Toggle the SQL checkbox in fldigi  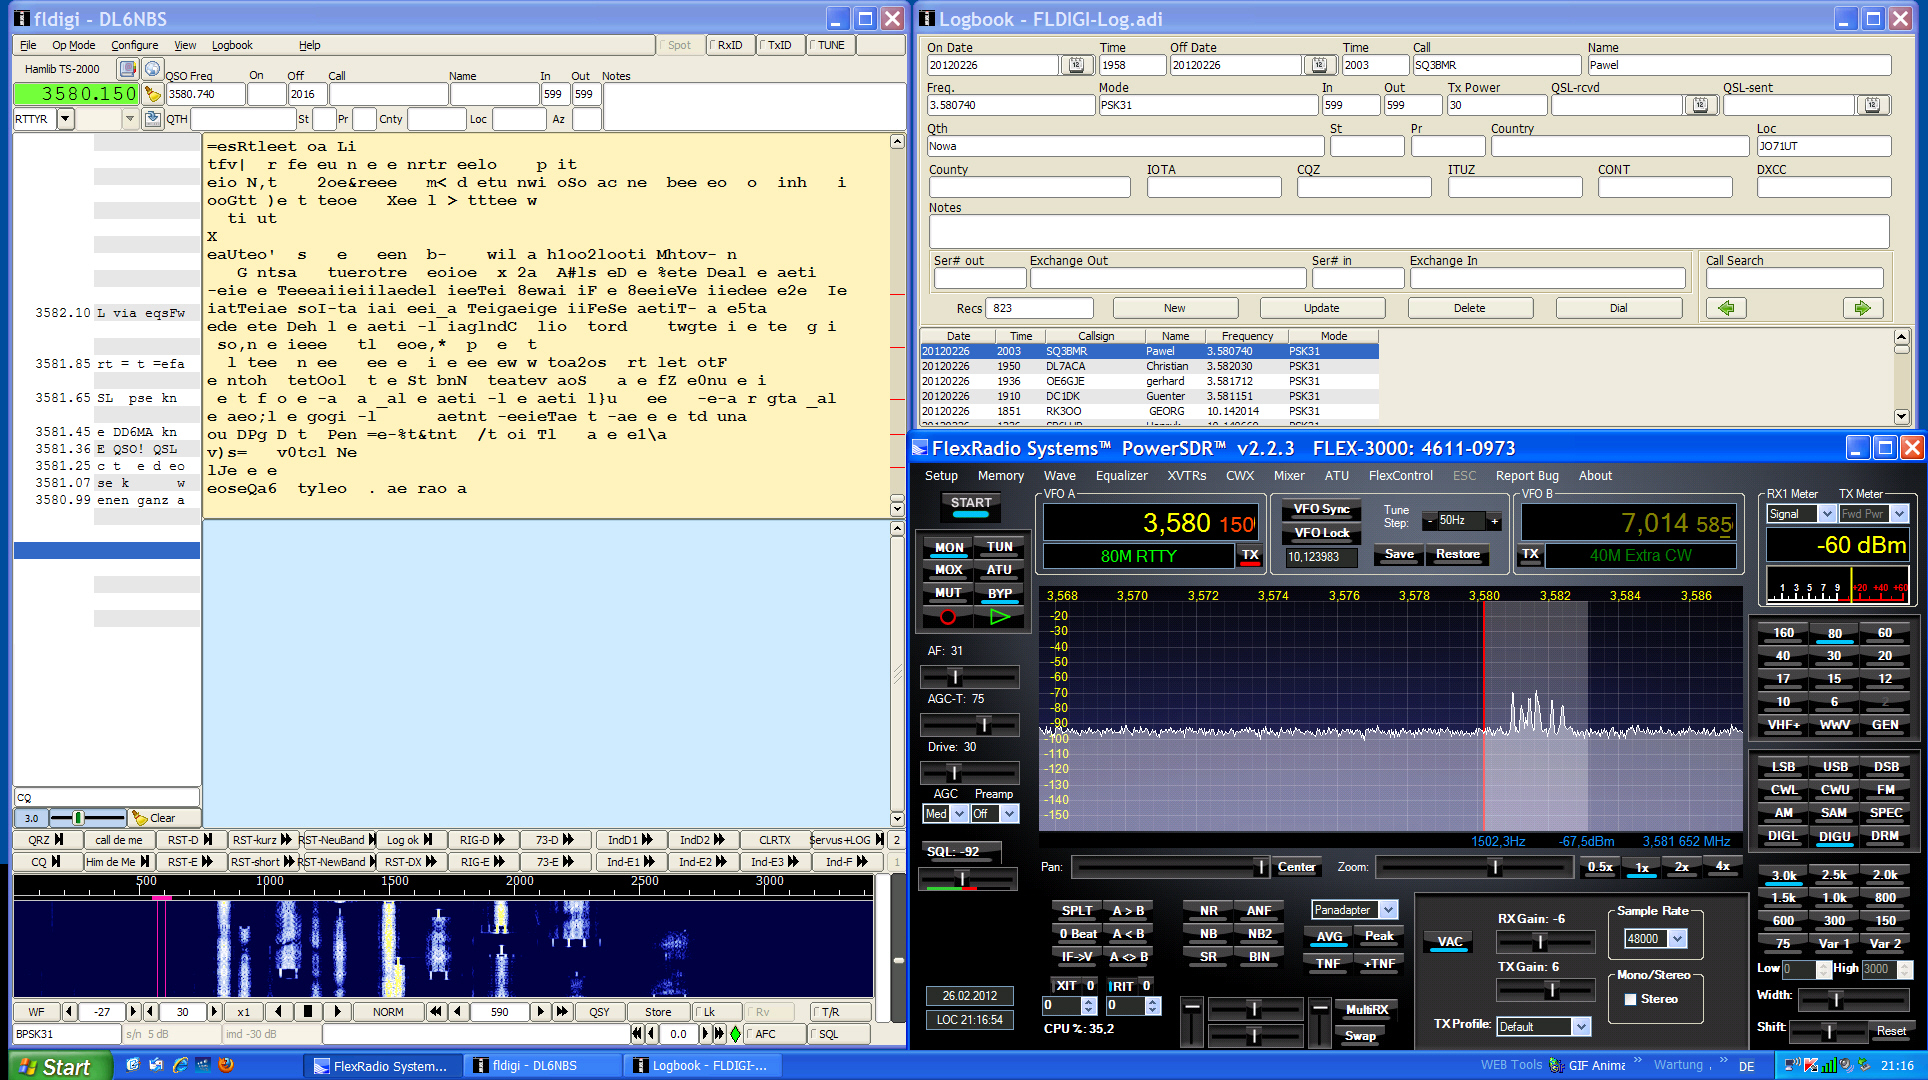[x=813, y=1035]
